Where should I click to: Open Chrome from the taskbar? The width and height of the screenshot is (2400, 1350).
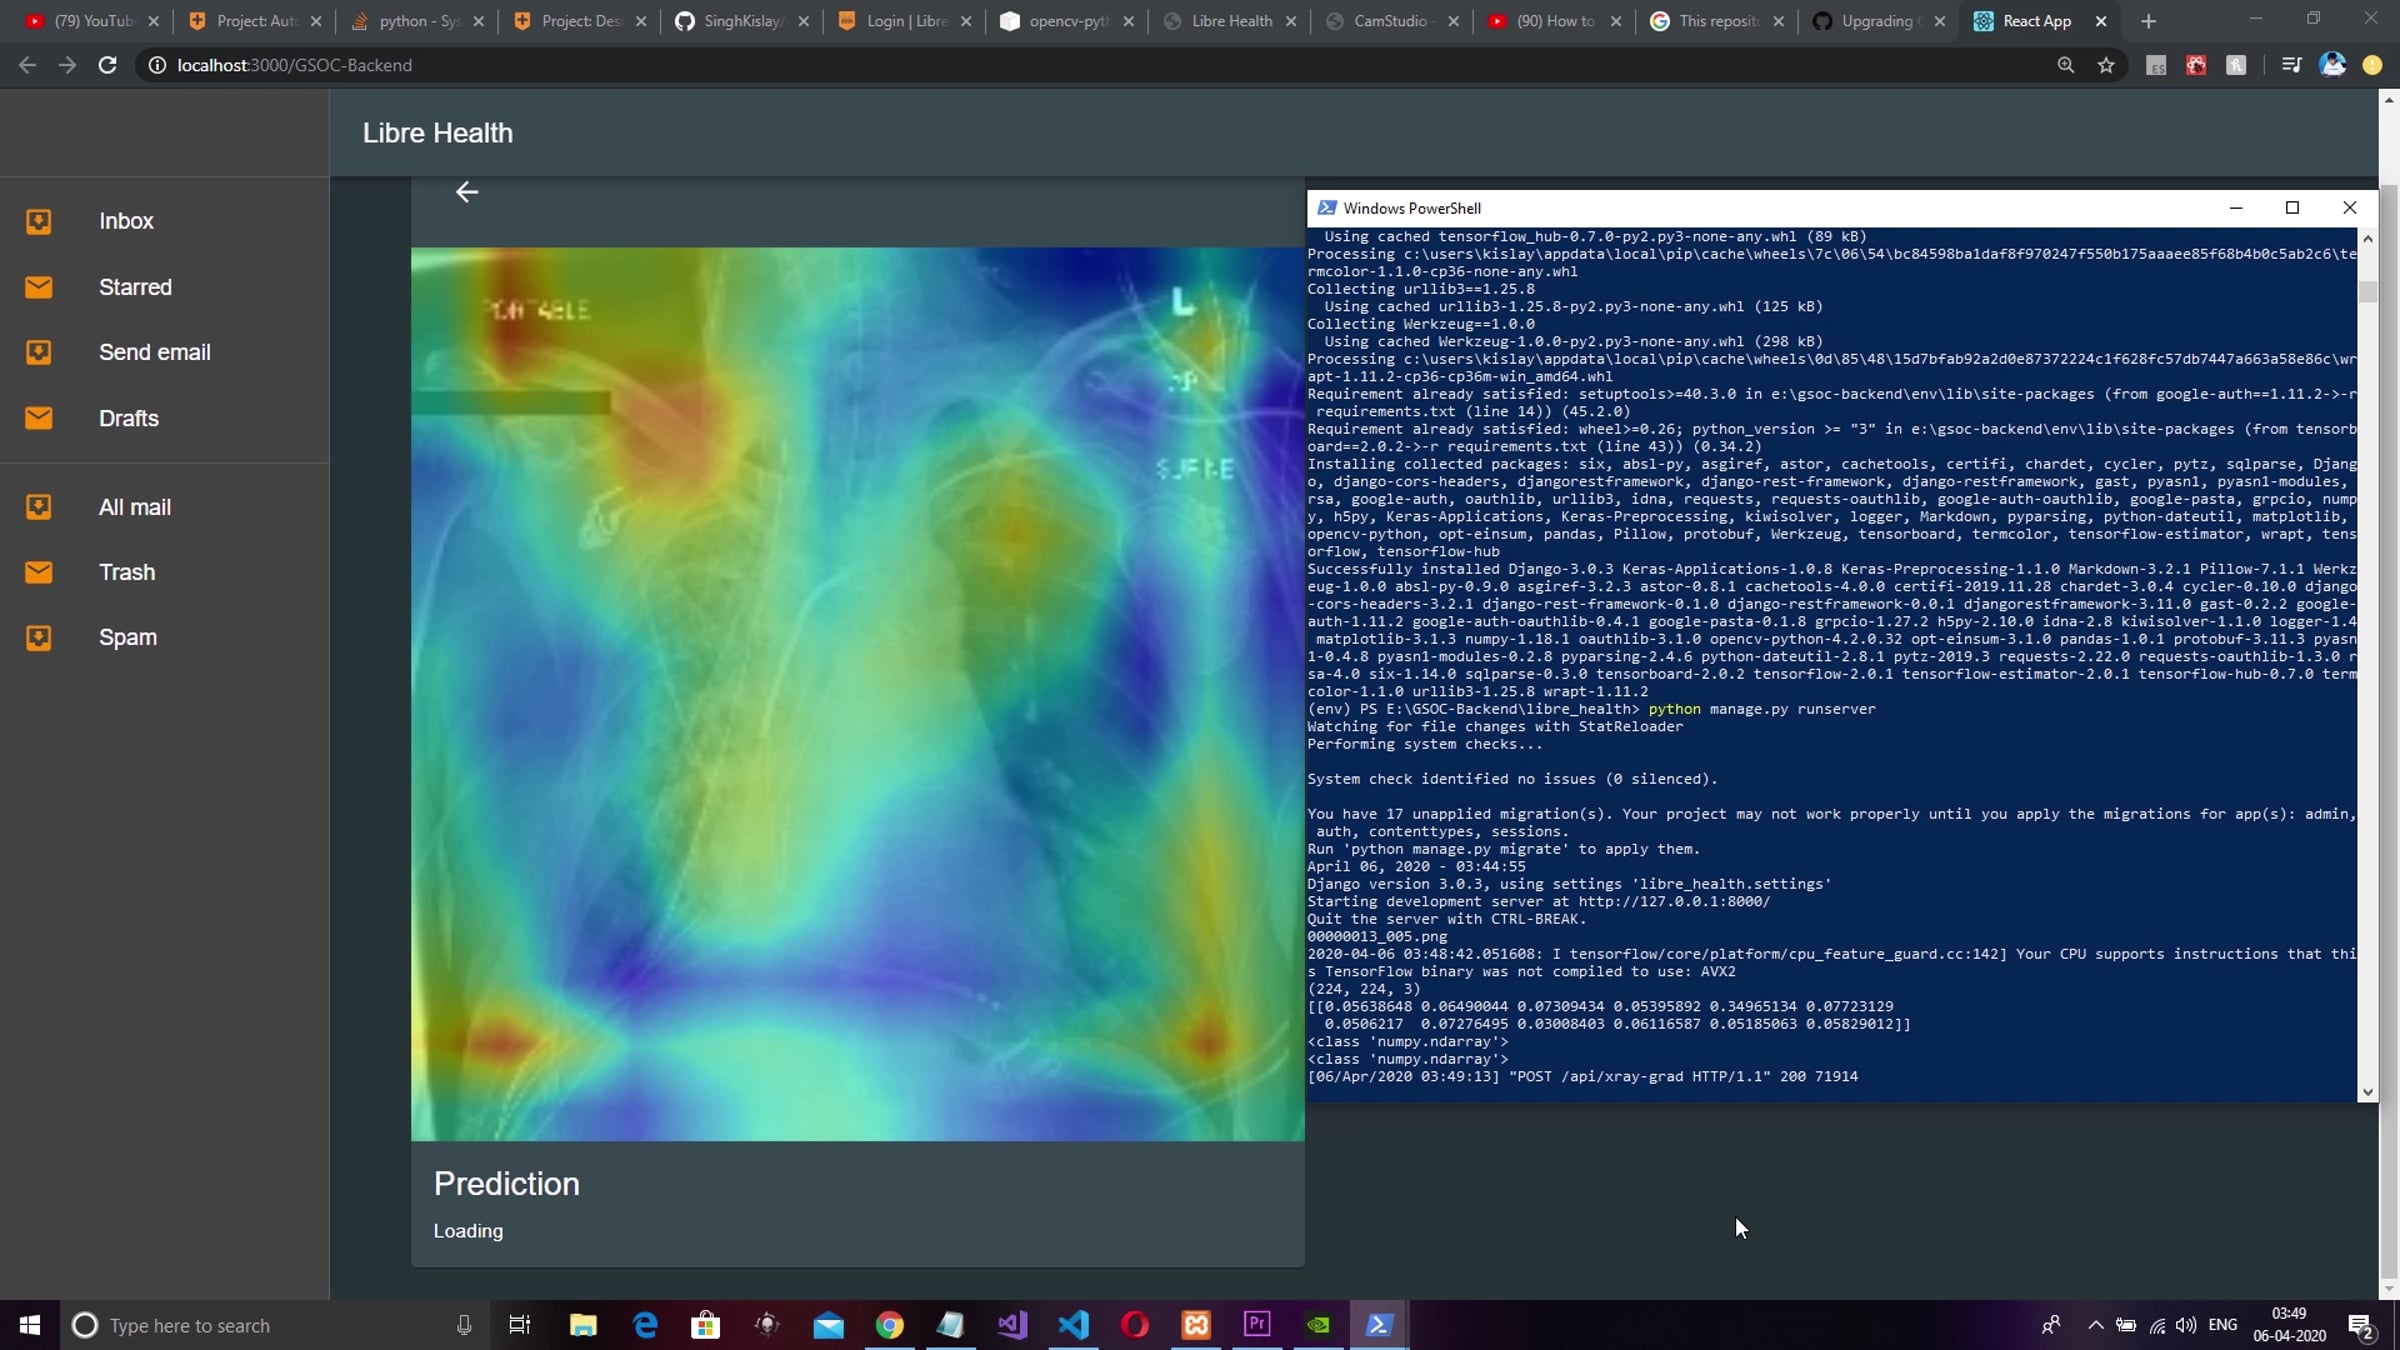(x=889, y=1325)
